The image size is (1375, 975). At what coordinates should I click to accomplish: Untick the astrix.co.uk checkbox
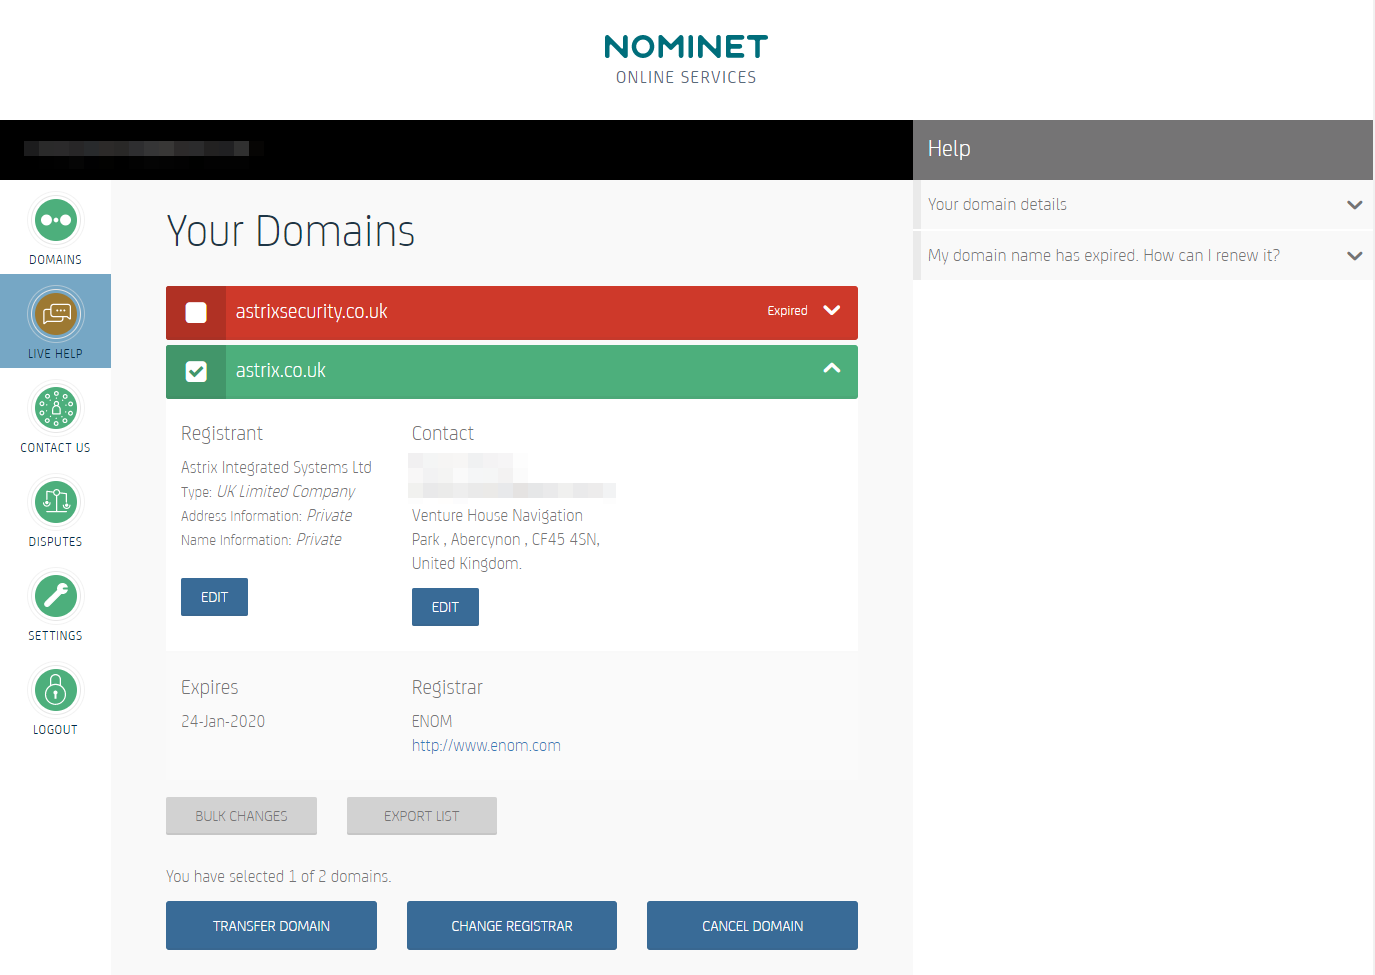click(196, 371)
